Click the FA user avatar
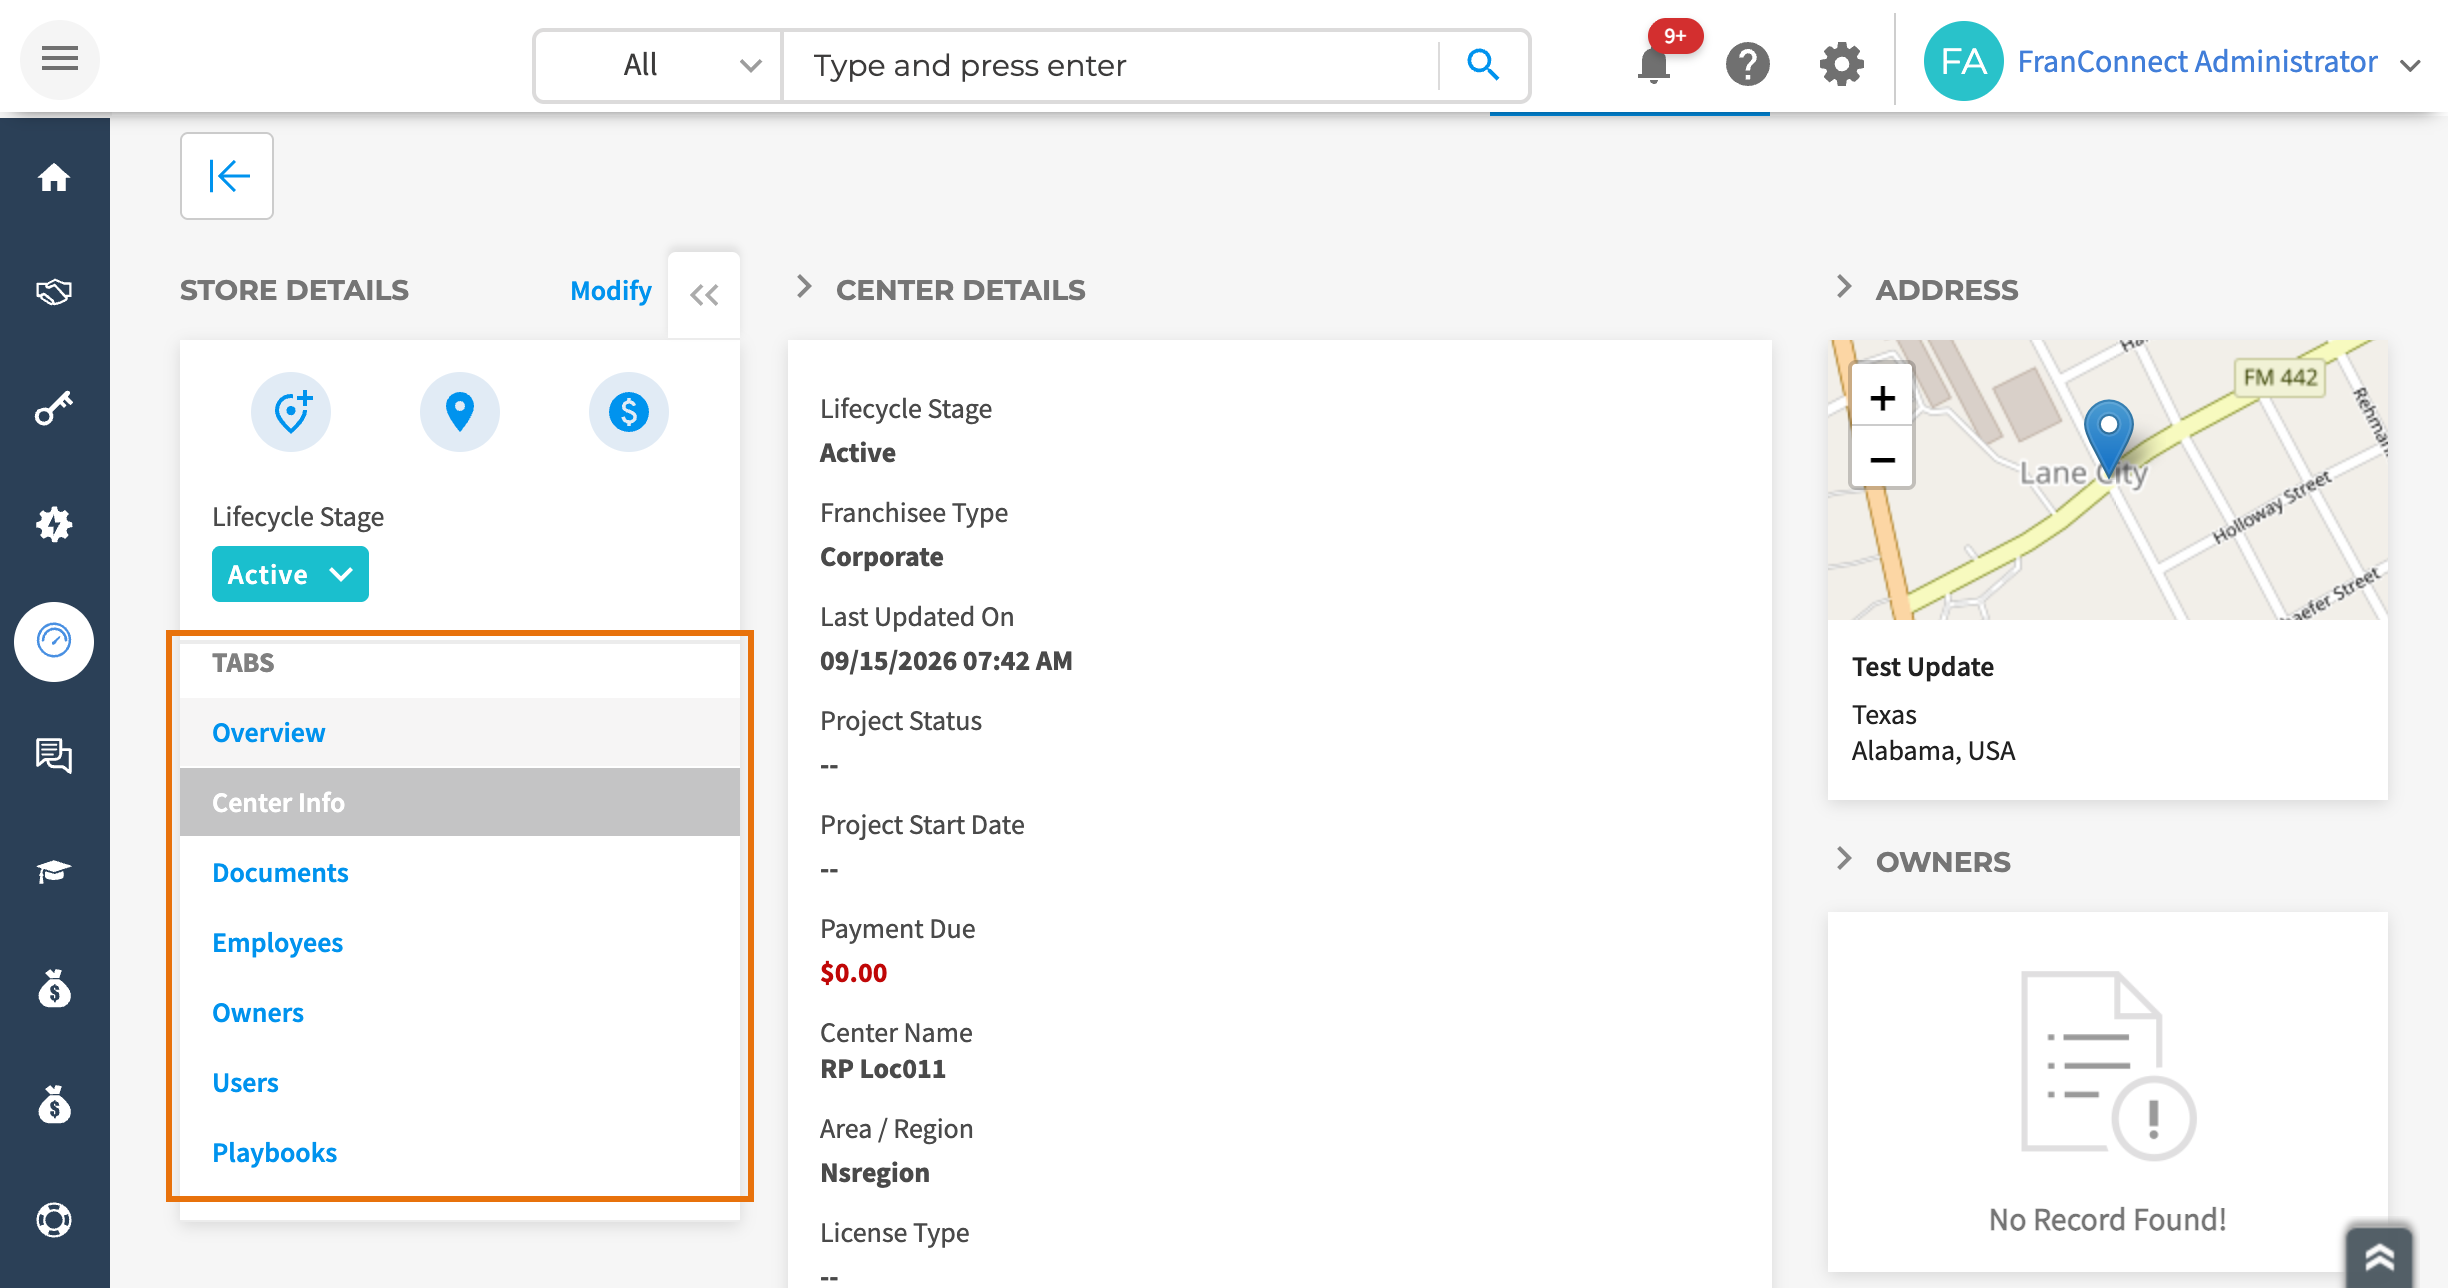The image size is (2448, 1288). point(1963,61)
